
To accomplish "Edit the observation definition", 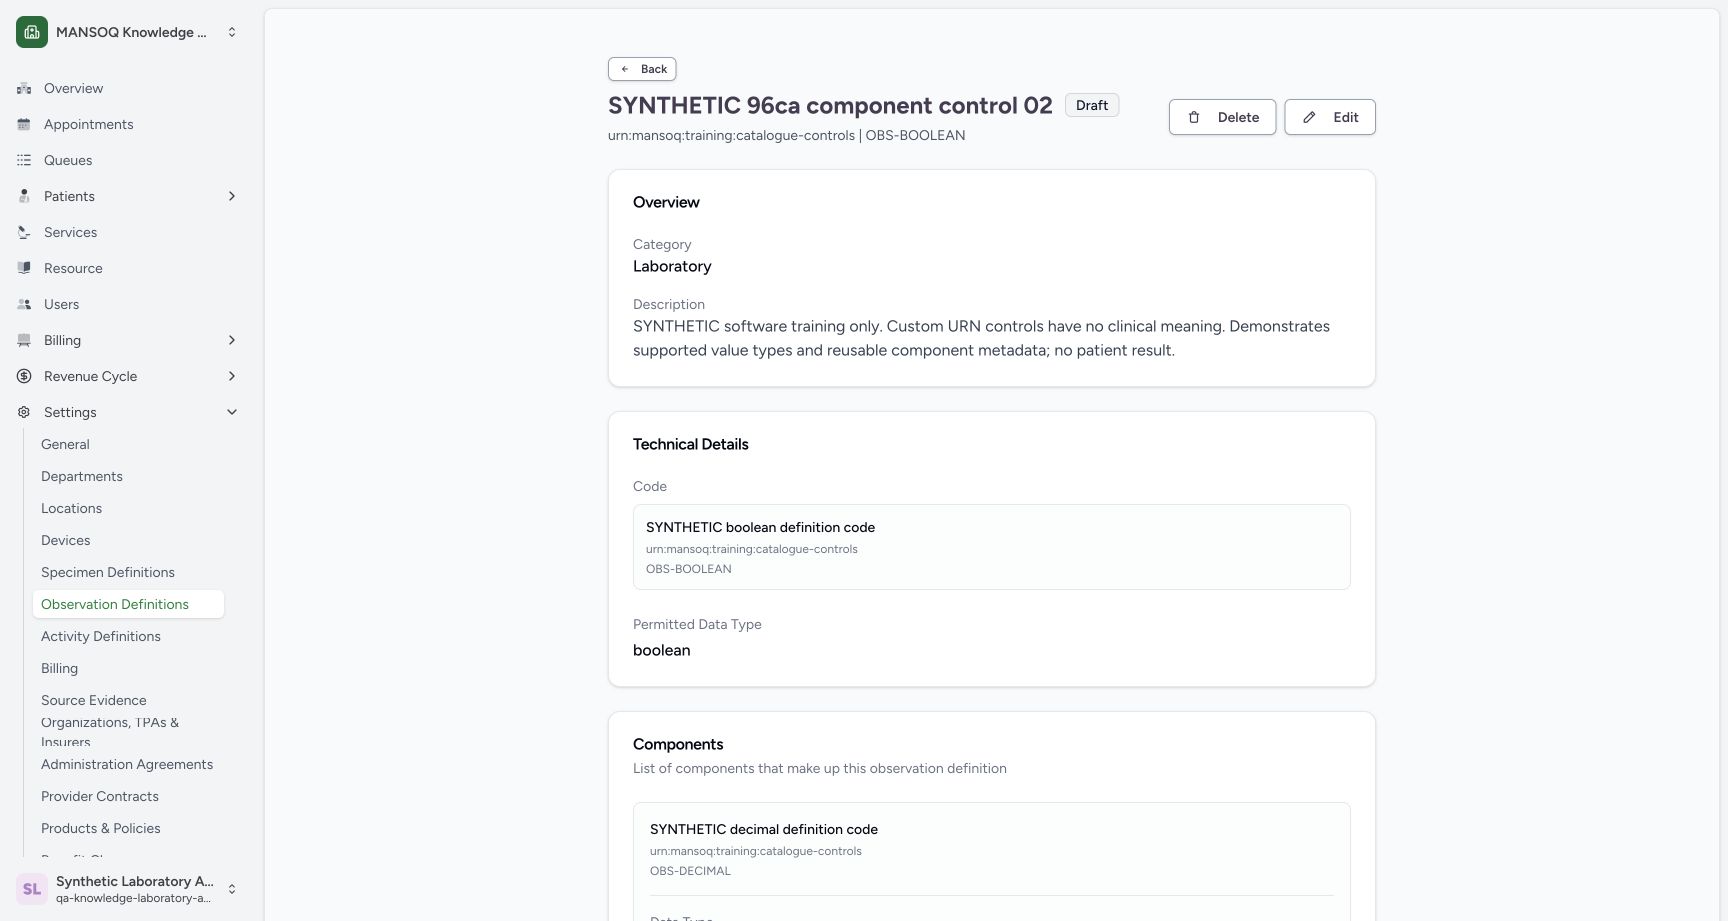I will click(1330, 117).
